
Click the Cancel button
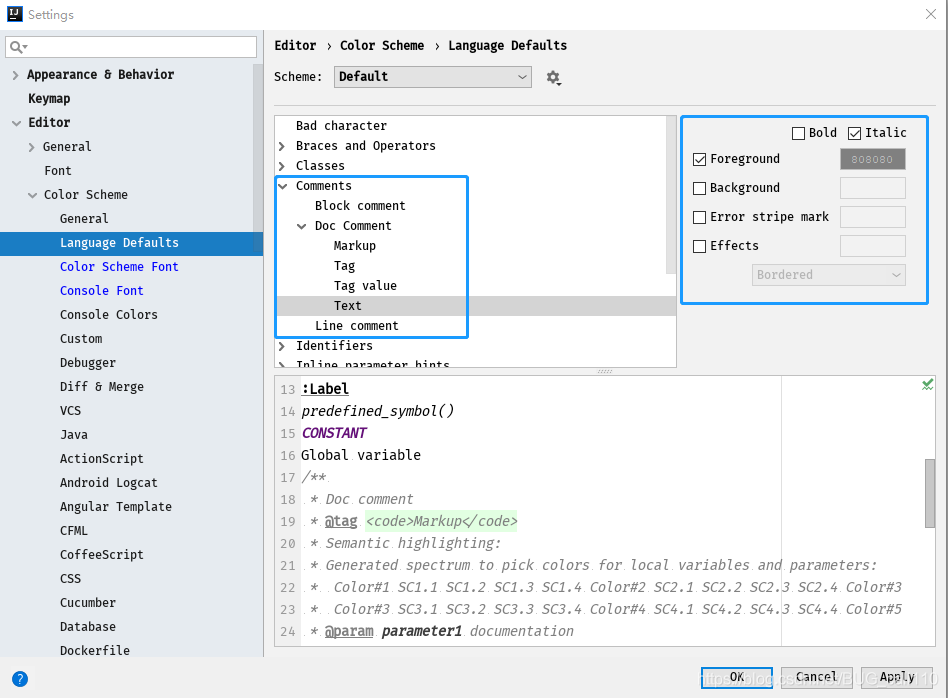(x=816, y=677)
